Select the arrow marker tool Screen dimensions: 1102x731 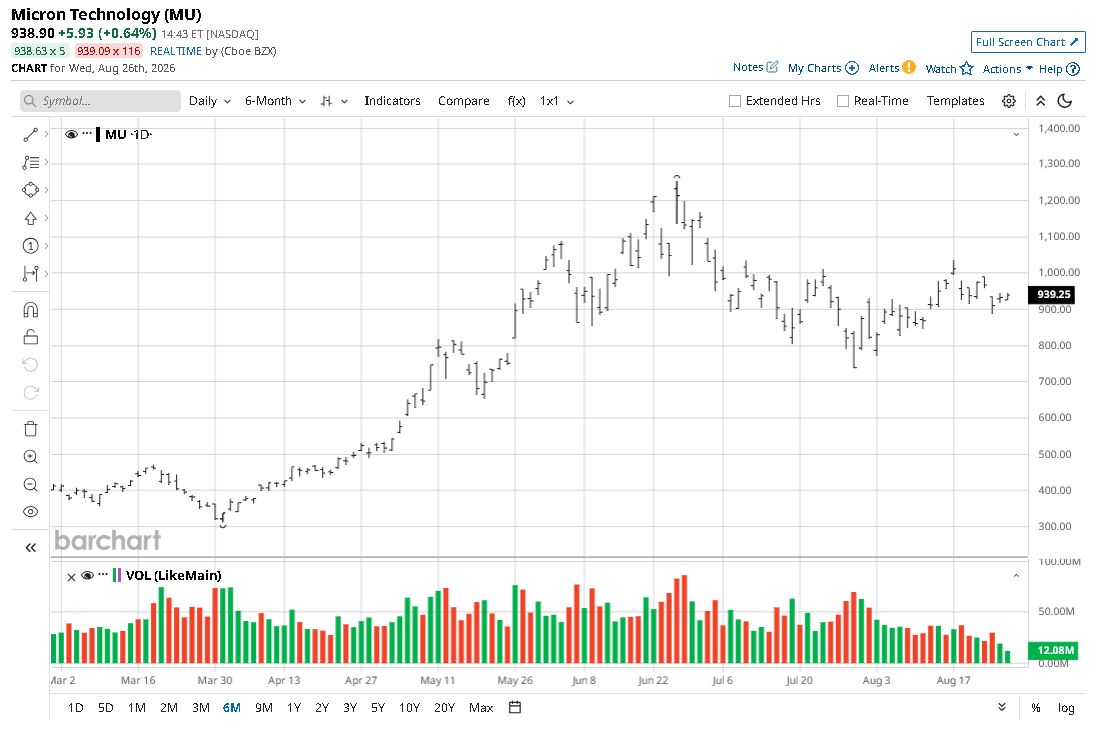[x=30, y=219]
